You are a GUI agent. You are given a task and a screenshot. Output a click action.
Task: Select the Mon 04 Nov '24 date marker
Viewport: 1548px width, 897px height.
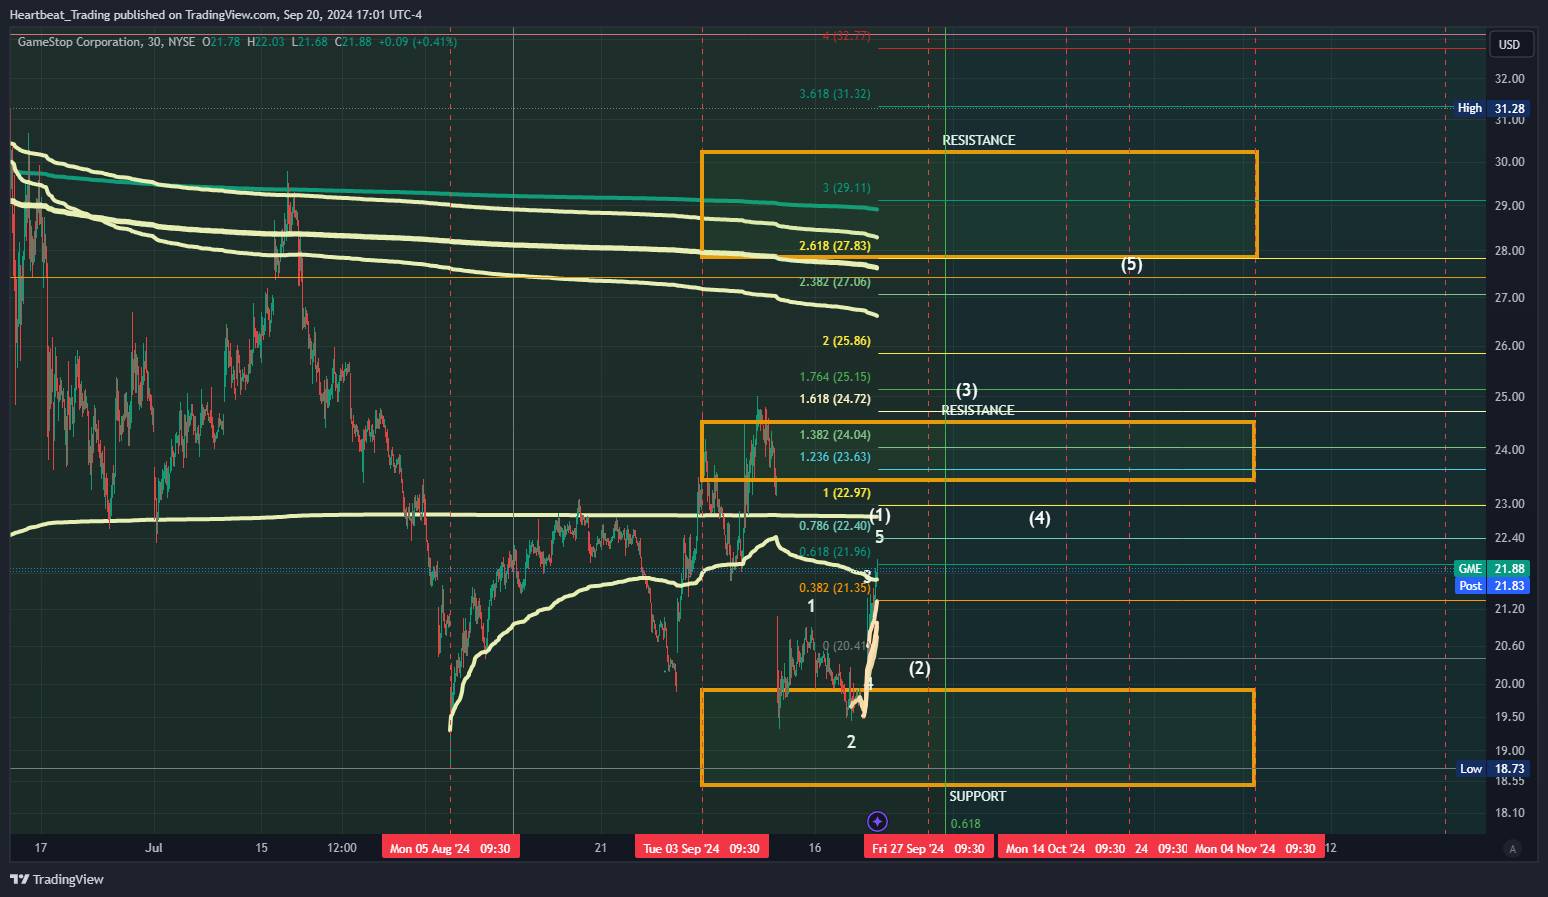(1255, 848)
